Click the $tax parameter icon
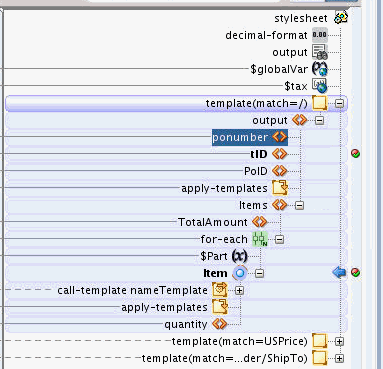The height and width of the screenshot is (369, 383). pos(320,86)
